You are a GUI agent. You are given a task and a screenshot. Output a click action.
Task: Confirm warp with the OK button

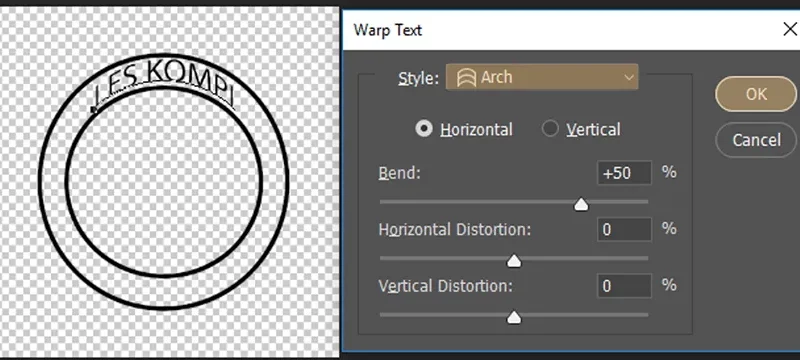pyautogui.click(x=756, y=94)
